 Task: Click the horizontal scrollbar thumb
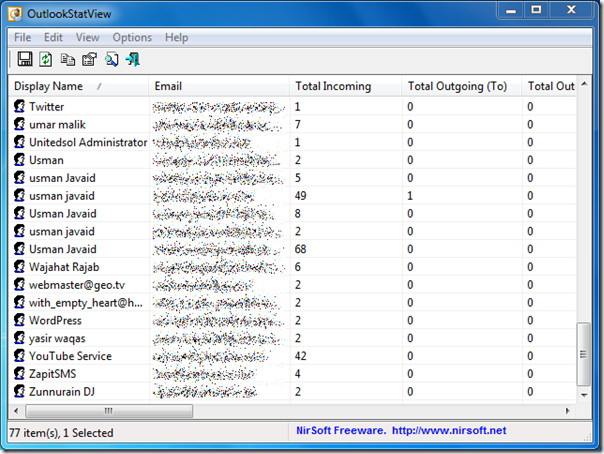tap(109, 411)
